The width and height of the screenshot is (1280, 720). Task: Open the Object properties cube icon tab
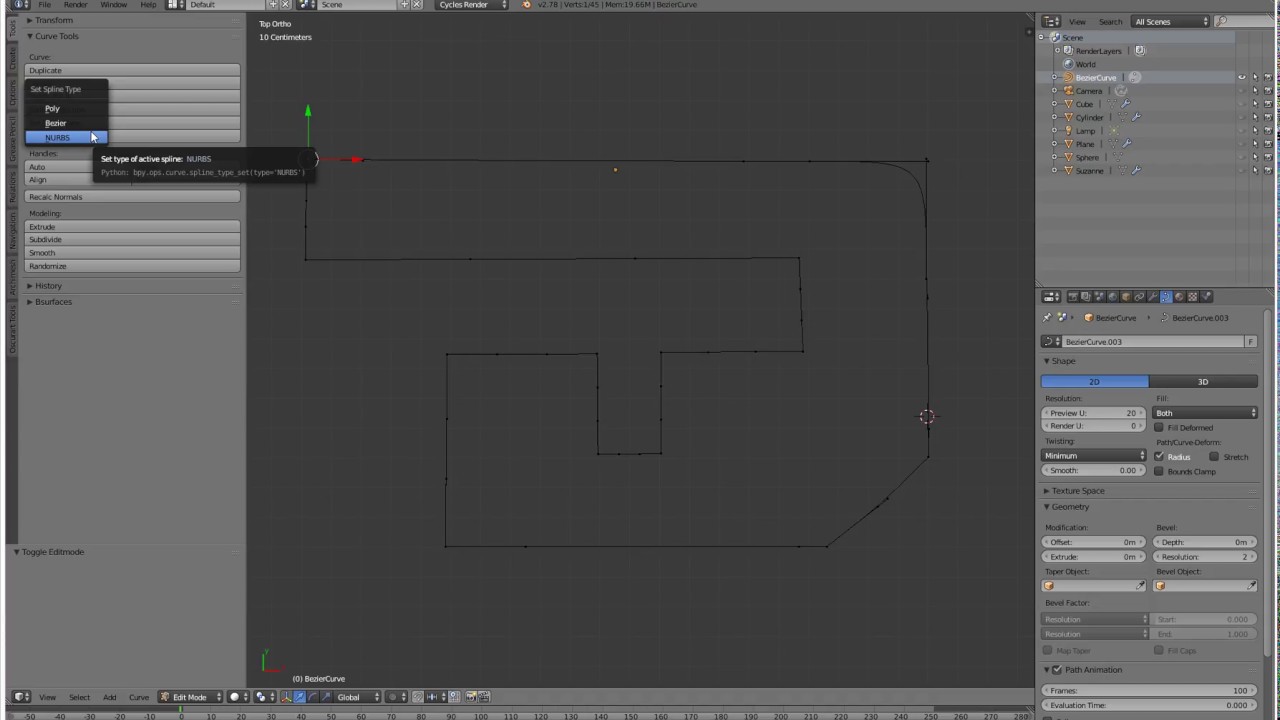[1126, 297]
